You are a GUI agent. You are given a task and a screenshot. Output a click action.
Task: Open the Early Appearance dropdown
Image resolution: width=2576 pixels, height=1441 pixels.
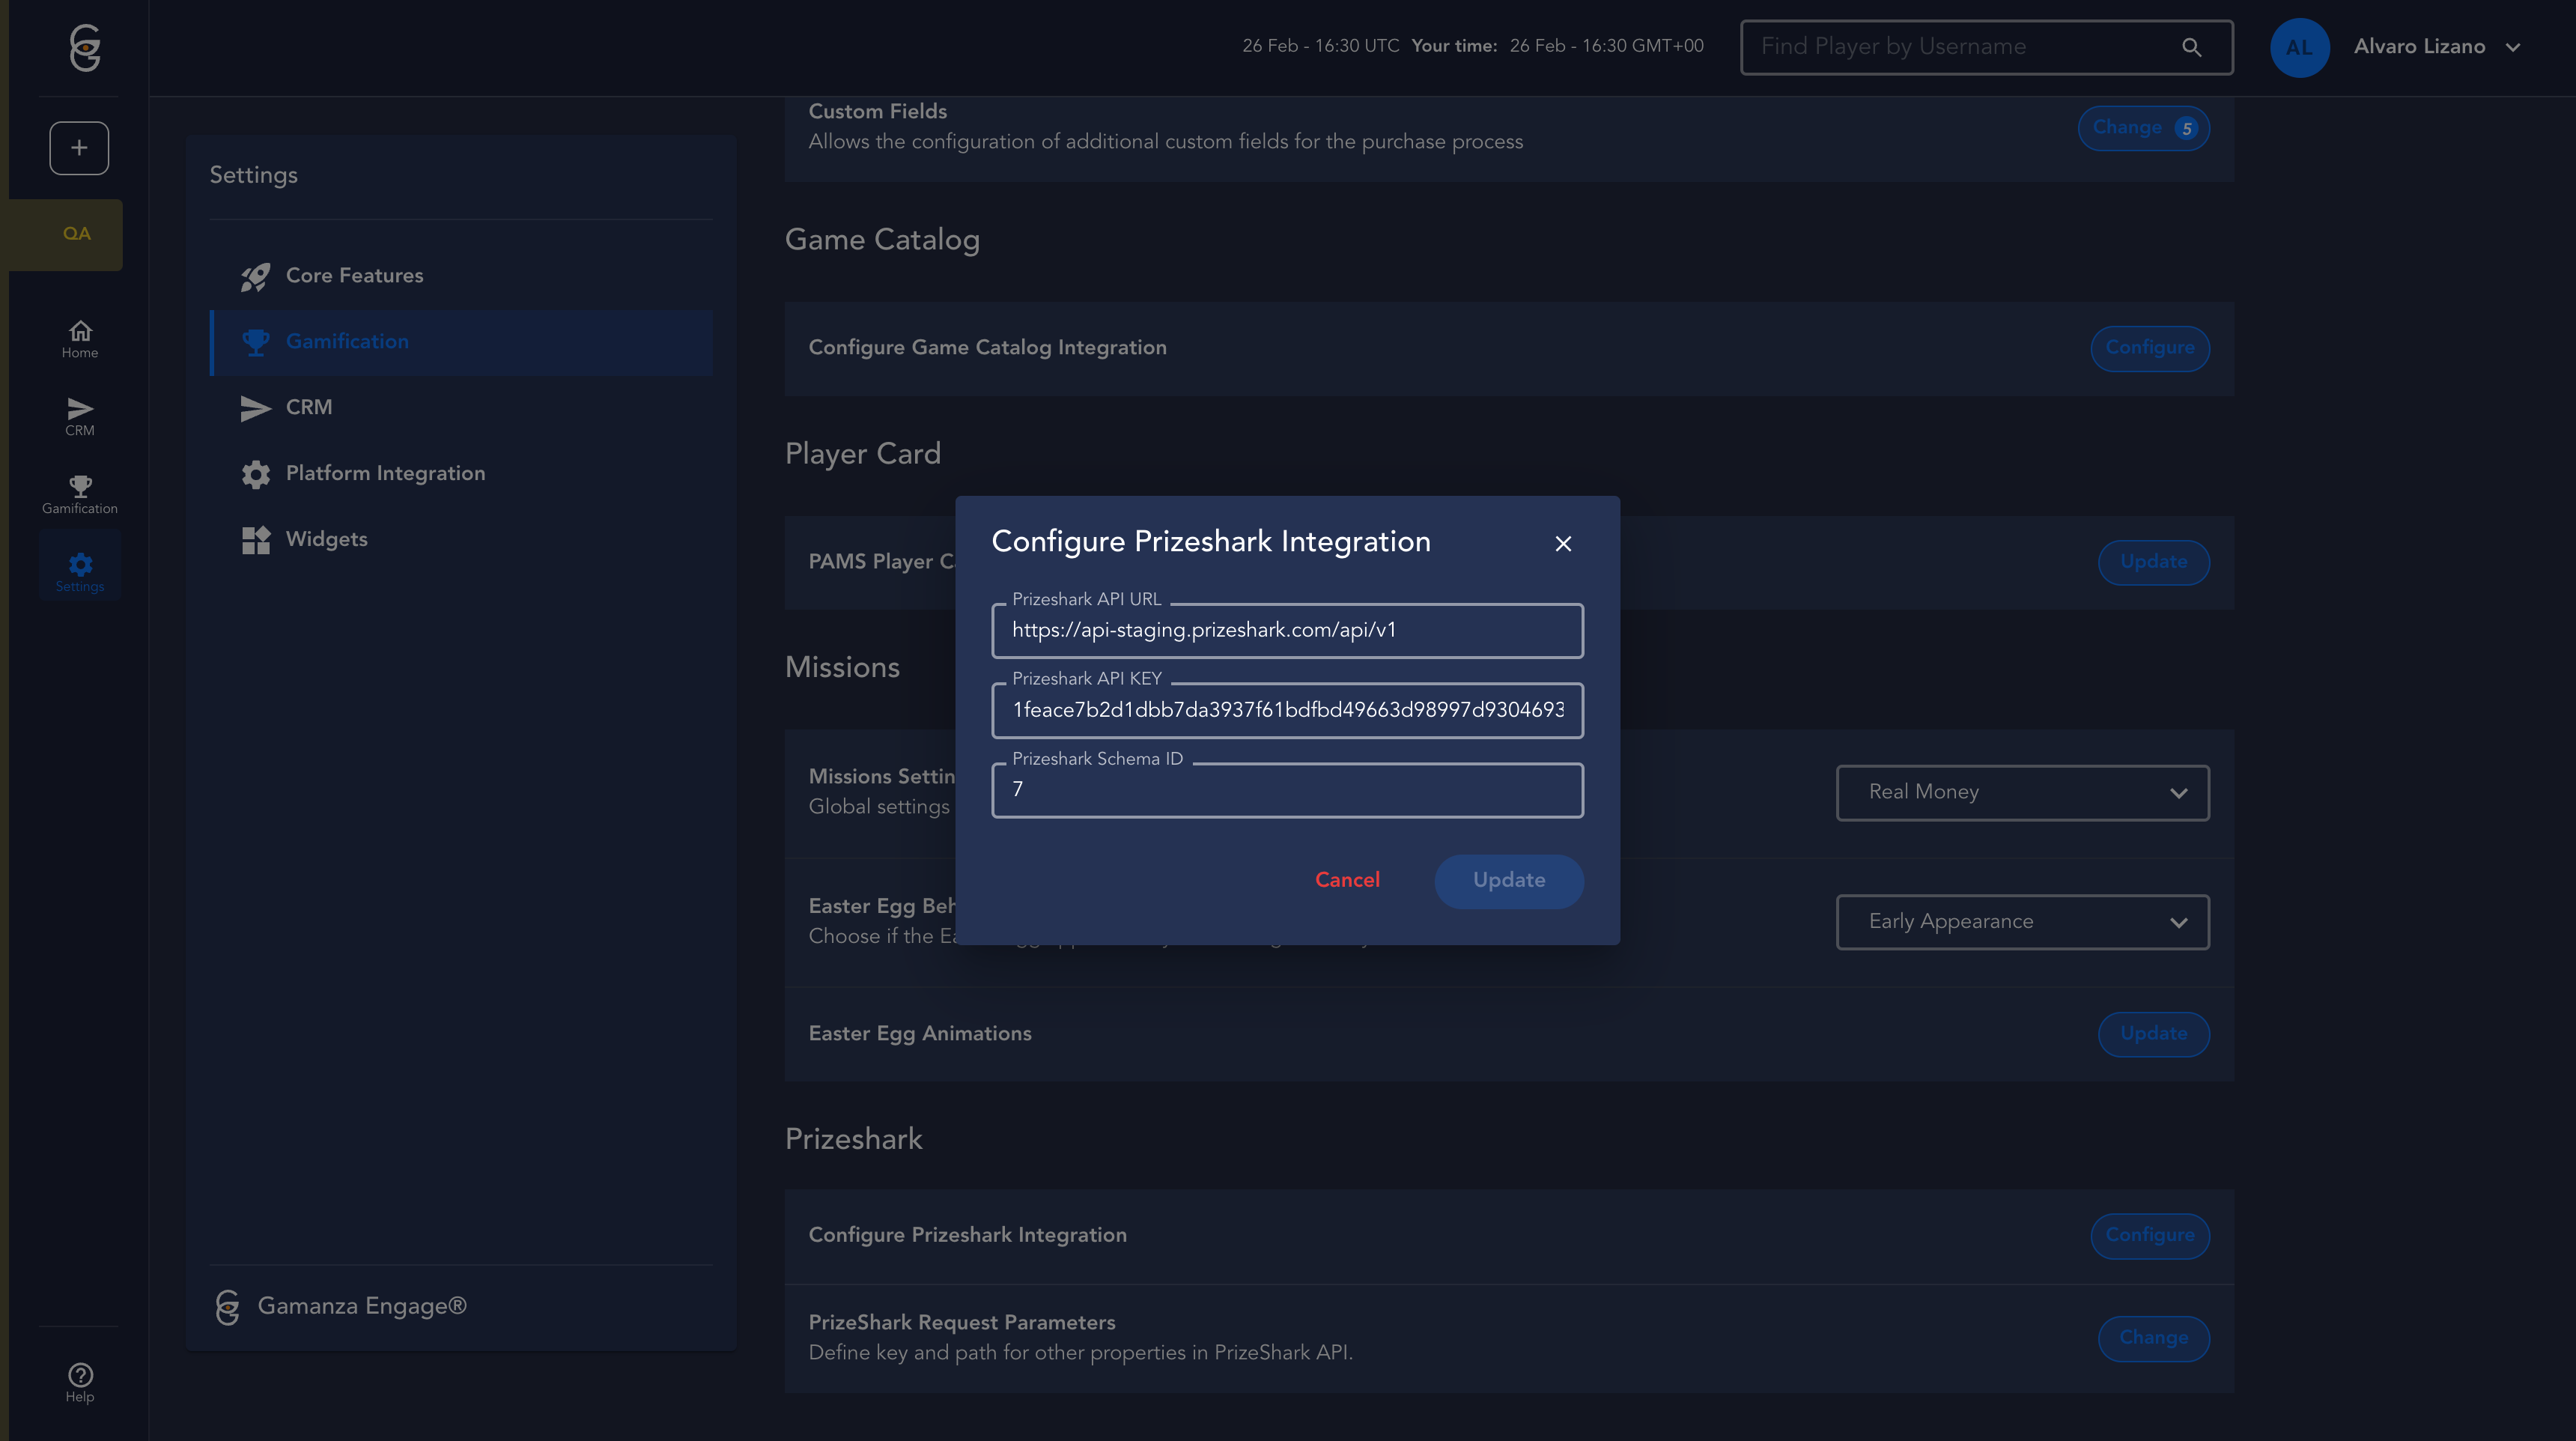point(2022,922)
